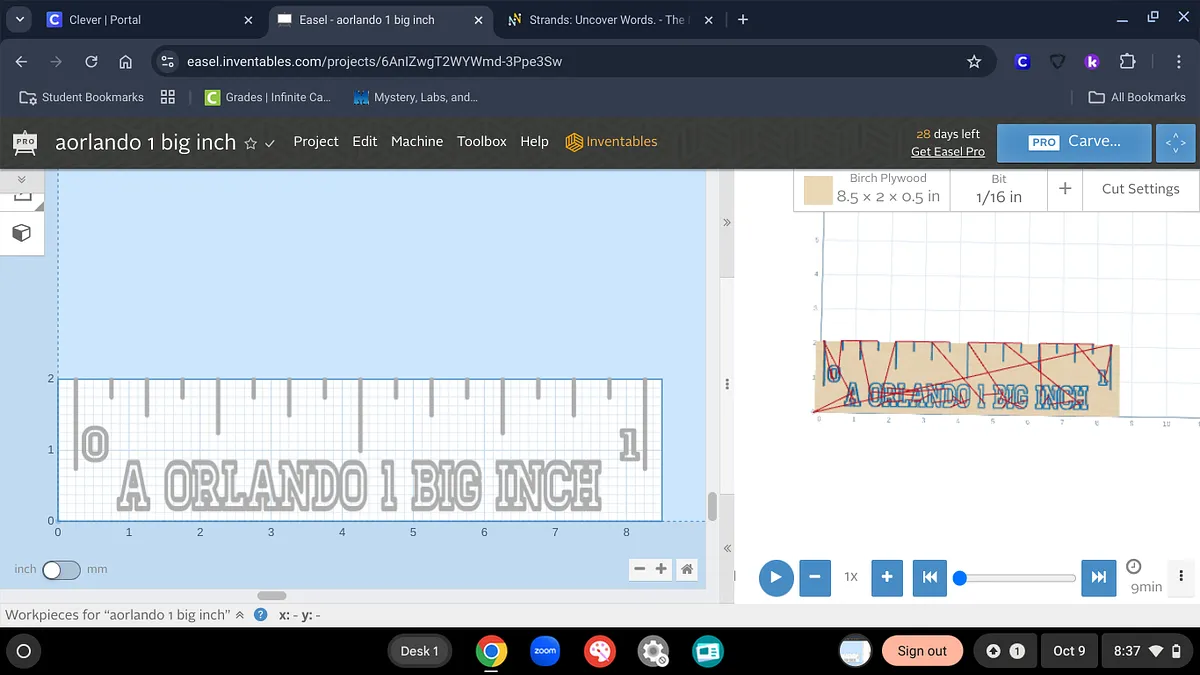Open the Cut Settings panel
Image resolution: width=1200 pixels, height=675 pixels.
pos(1140,188)
